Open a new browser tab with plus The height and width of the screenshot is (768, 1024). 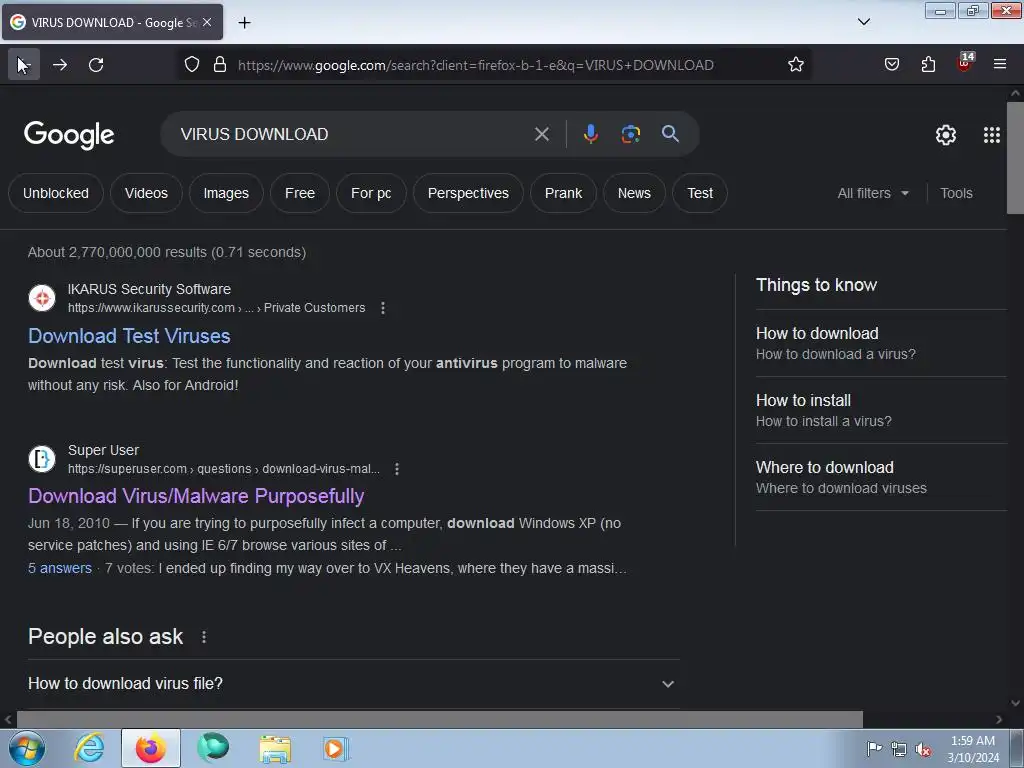pos(244,23)
